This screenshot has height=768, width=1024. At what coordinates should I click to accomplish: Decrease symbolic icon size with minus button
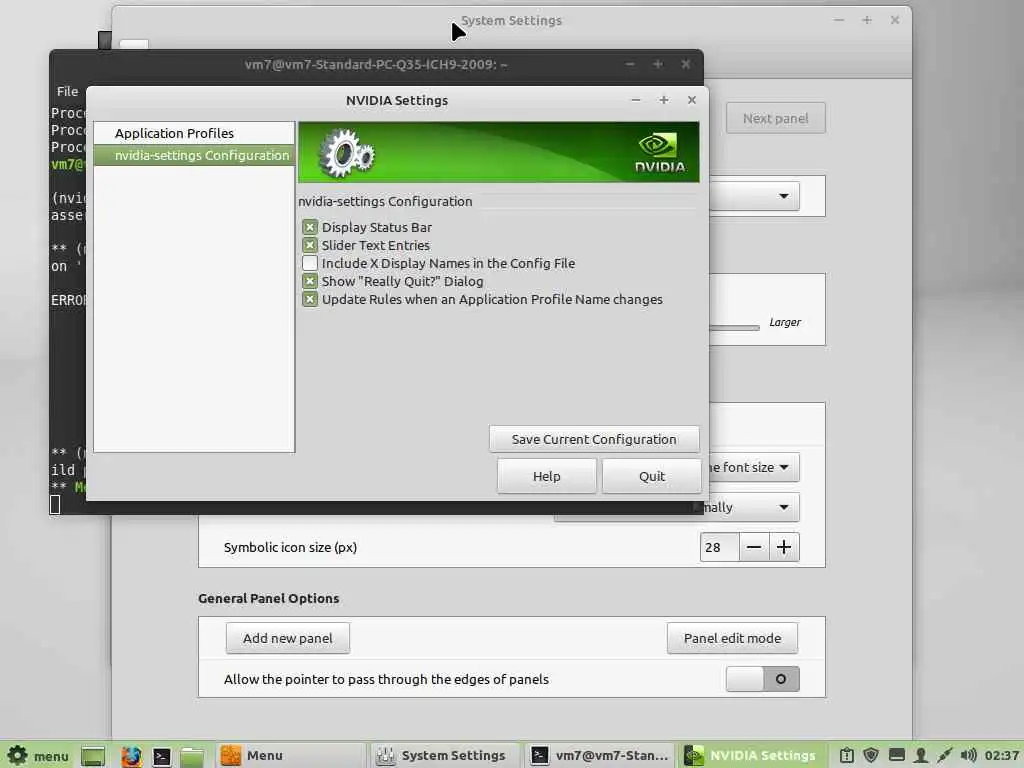point(754,547)
